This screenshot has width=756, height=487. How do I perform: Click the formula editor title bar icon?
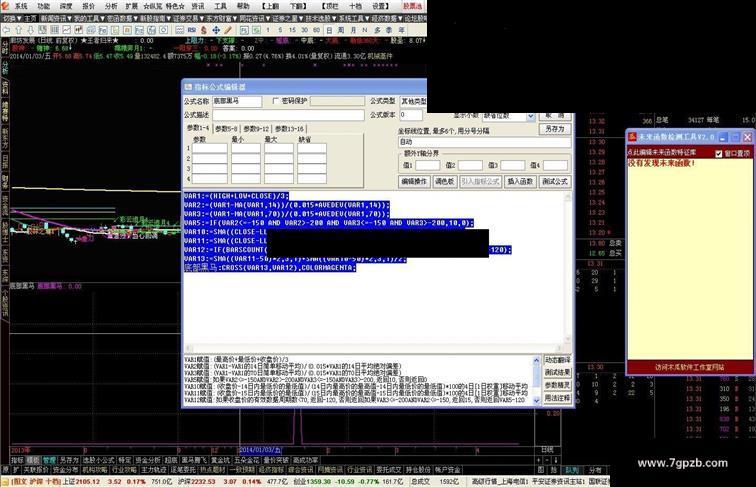[188, 87]
